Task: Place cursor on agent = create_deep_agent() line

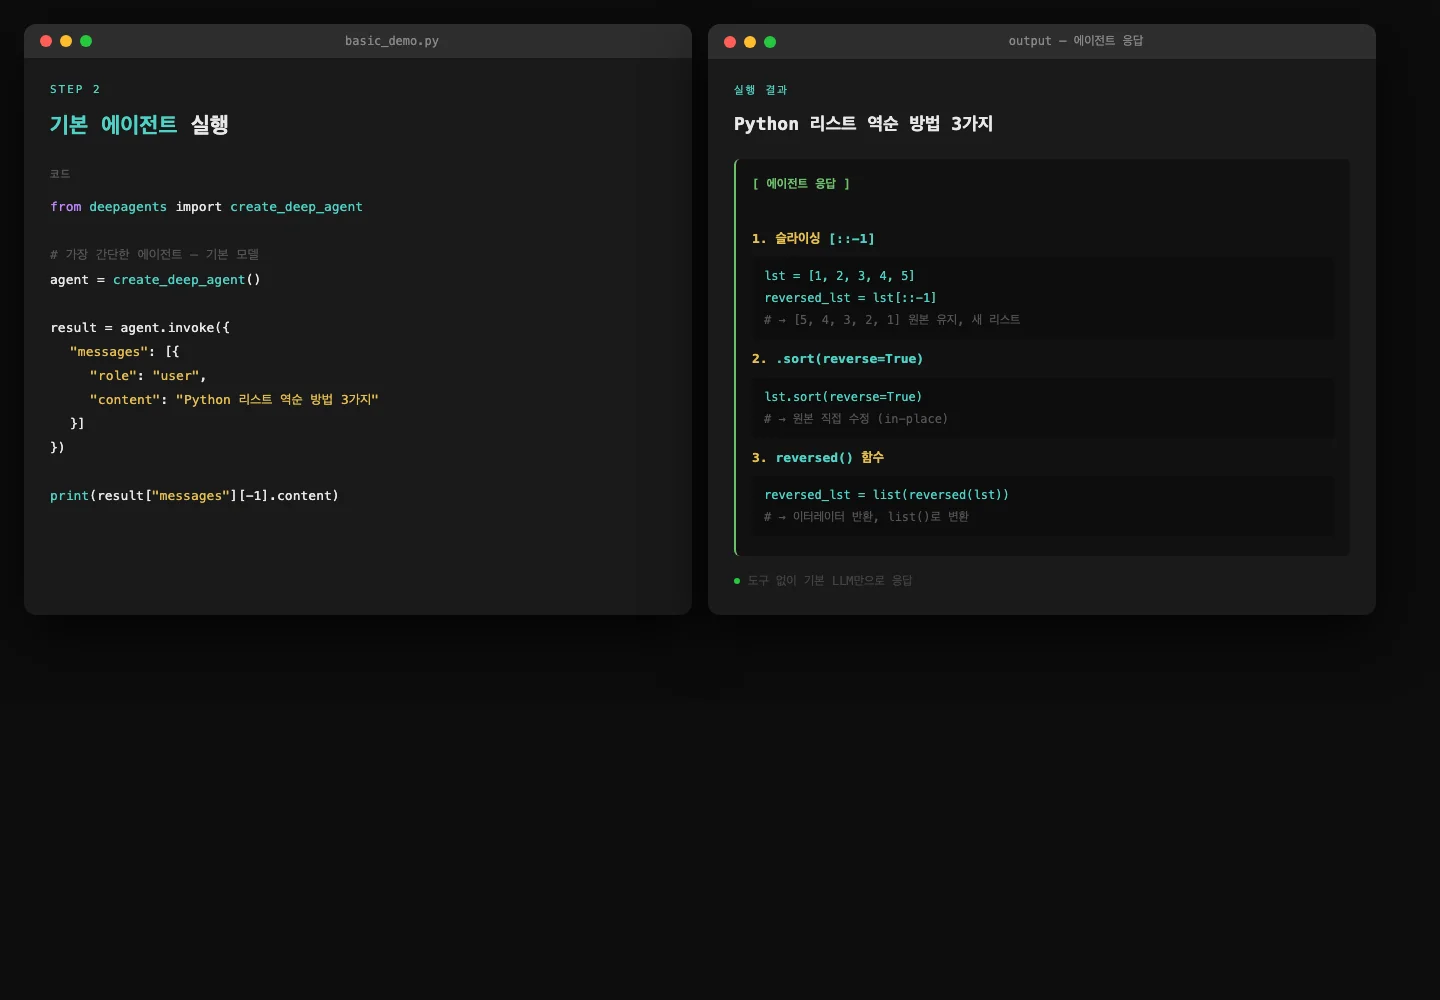Action: 155,280
